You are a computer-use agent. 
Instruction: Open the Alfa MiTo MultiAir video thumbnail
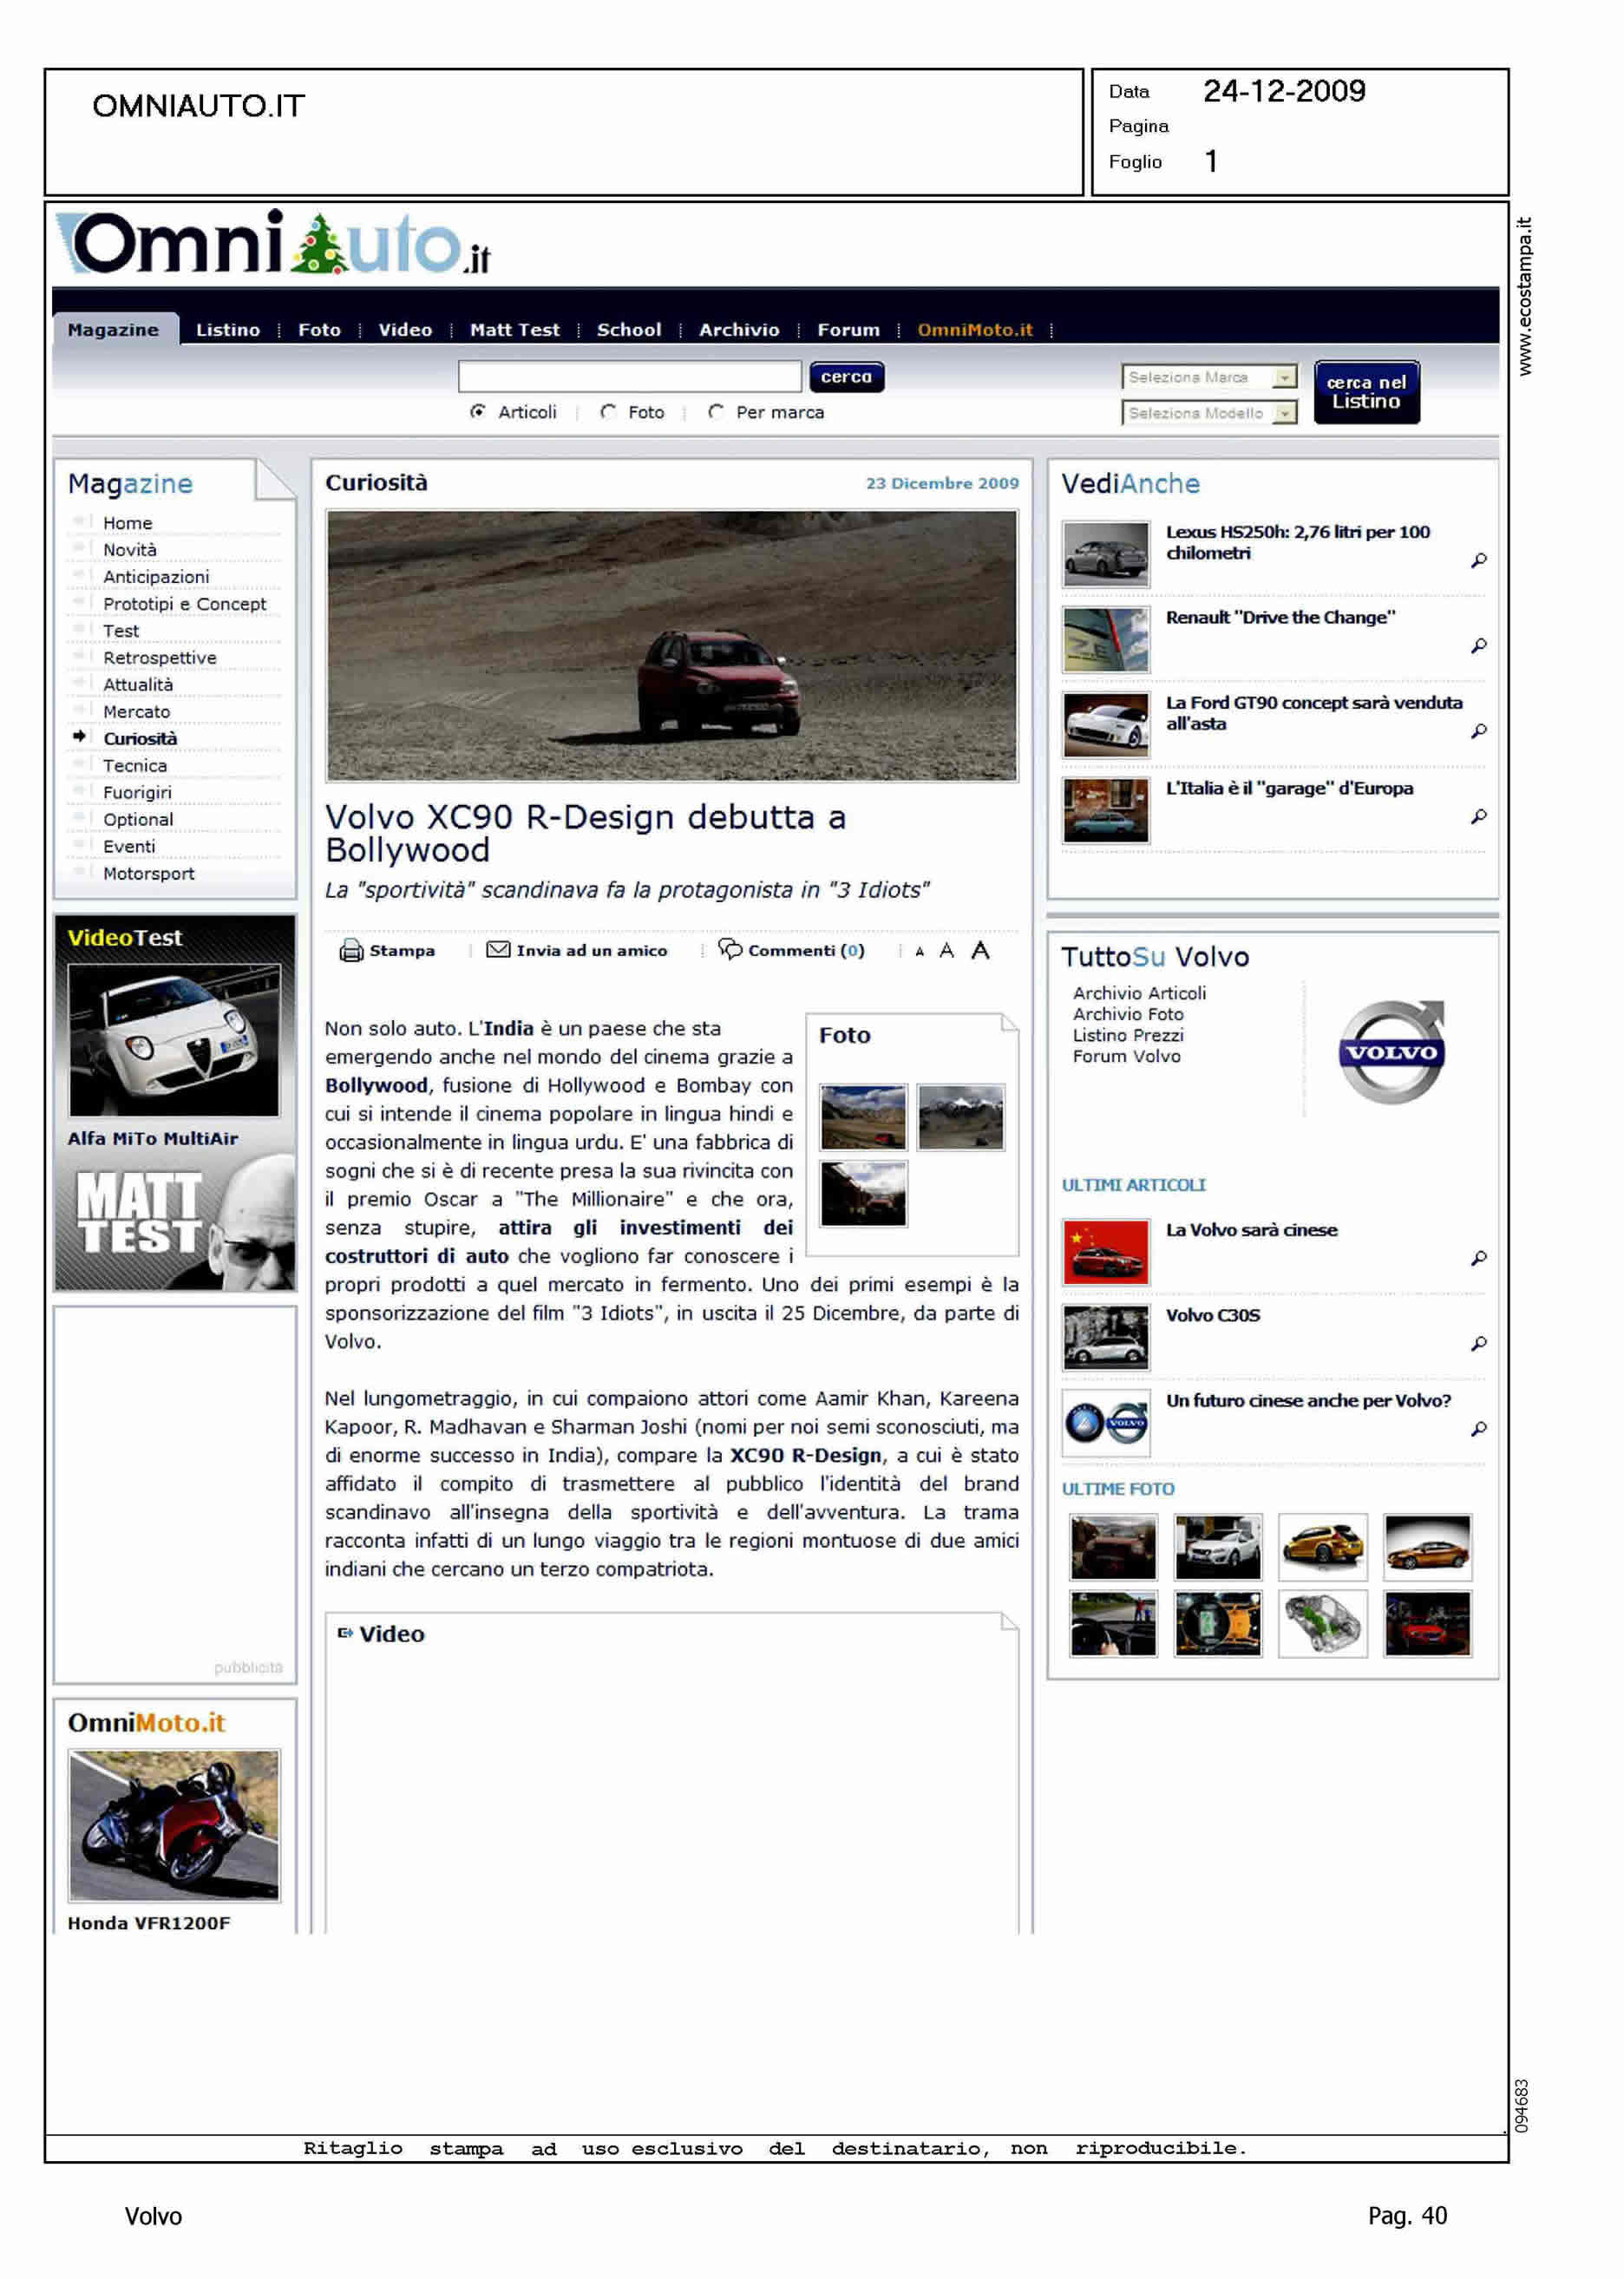pyautogui.click(x=174, y=1040)
